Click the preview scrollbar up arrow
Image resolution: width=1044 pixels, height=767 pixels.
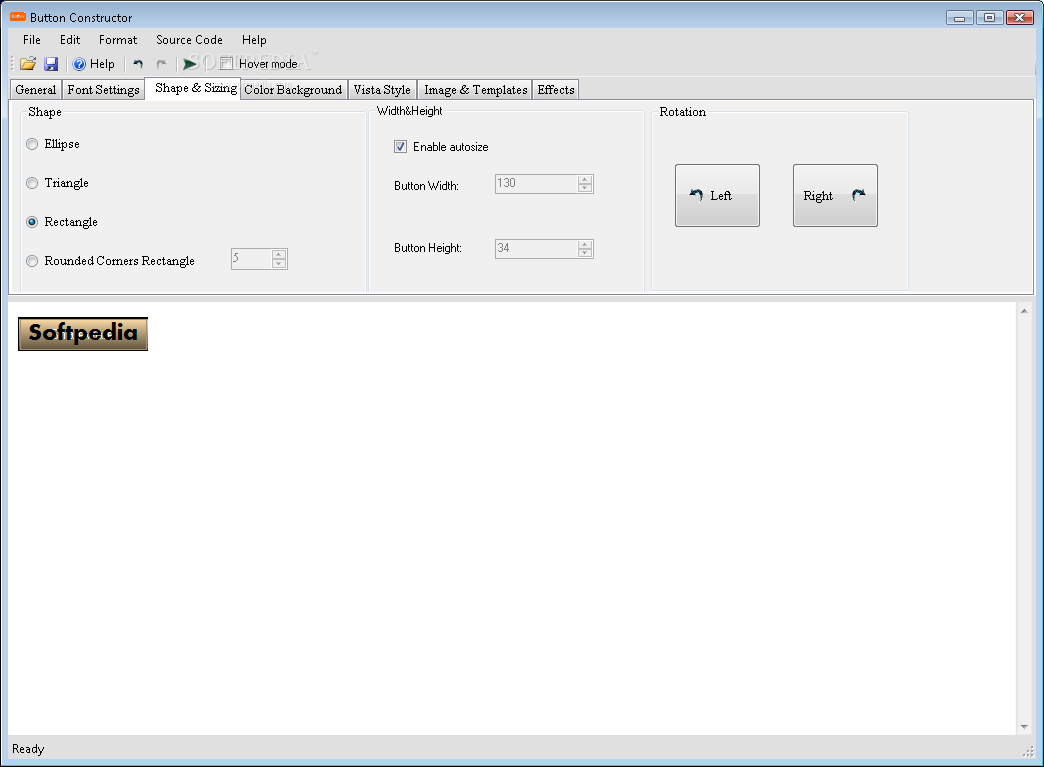pos(1024,311)
